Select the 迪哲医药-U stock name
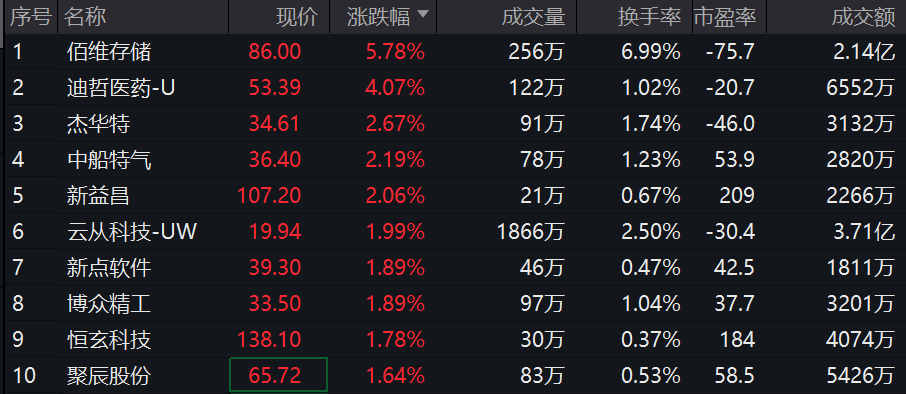Viewport: 906px width, 394px height. (x=121, y=88)
